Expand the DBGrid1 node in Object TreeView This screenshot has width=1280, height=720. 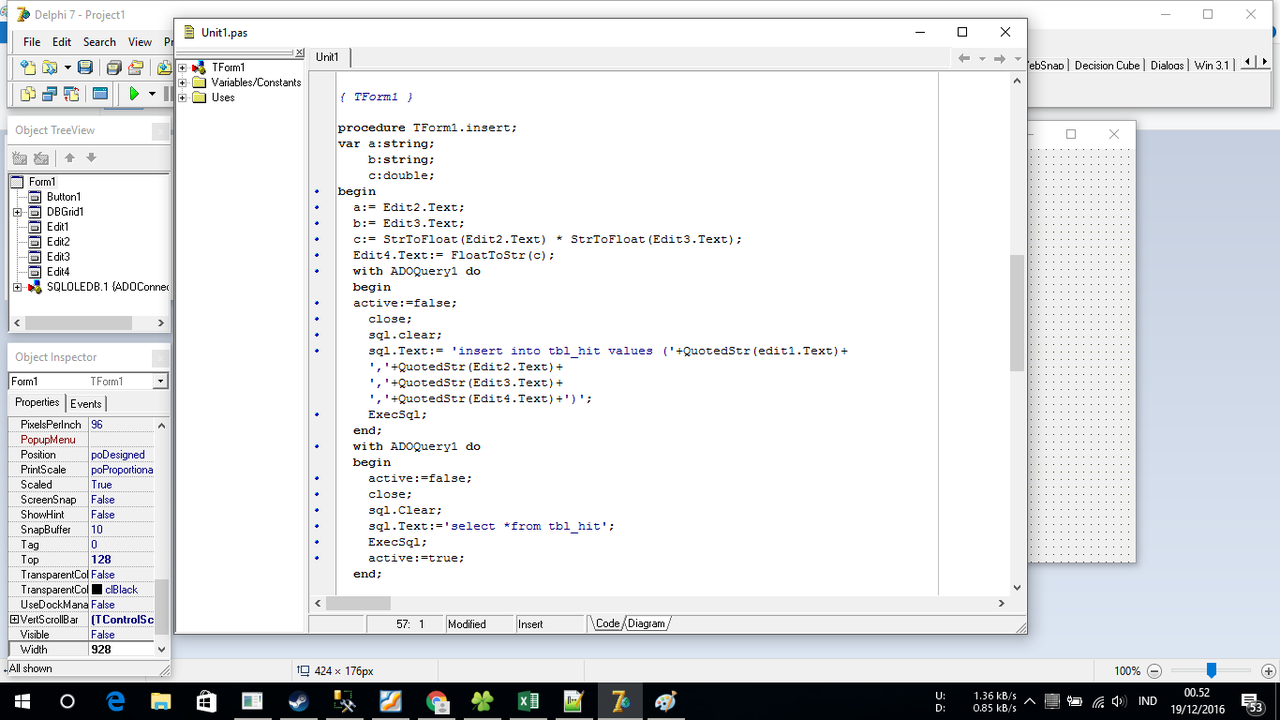(17, 212)
